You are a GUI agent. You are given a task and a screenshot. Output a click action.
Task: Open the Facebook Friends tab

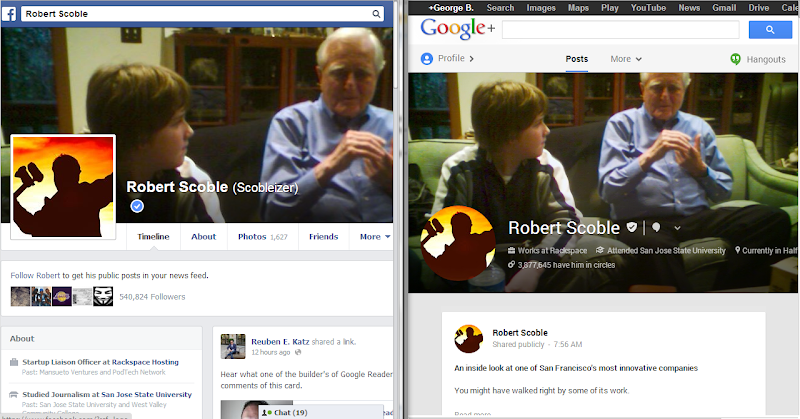323,236
